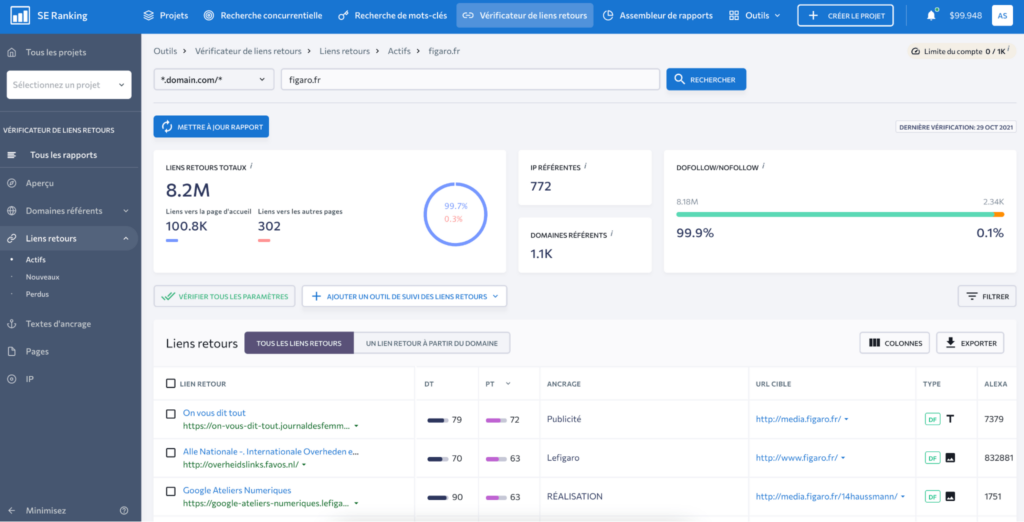This screenshot has height=522, width=1024.
Task: Click DF badge in Alle Nationale row
Action: (933, 458)
